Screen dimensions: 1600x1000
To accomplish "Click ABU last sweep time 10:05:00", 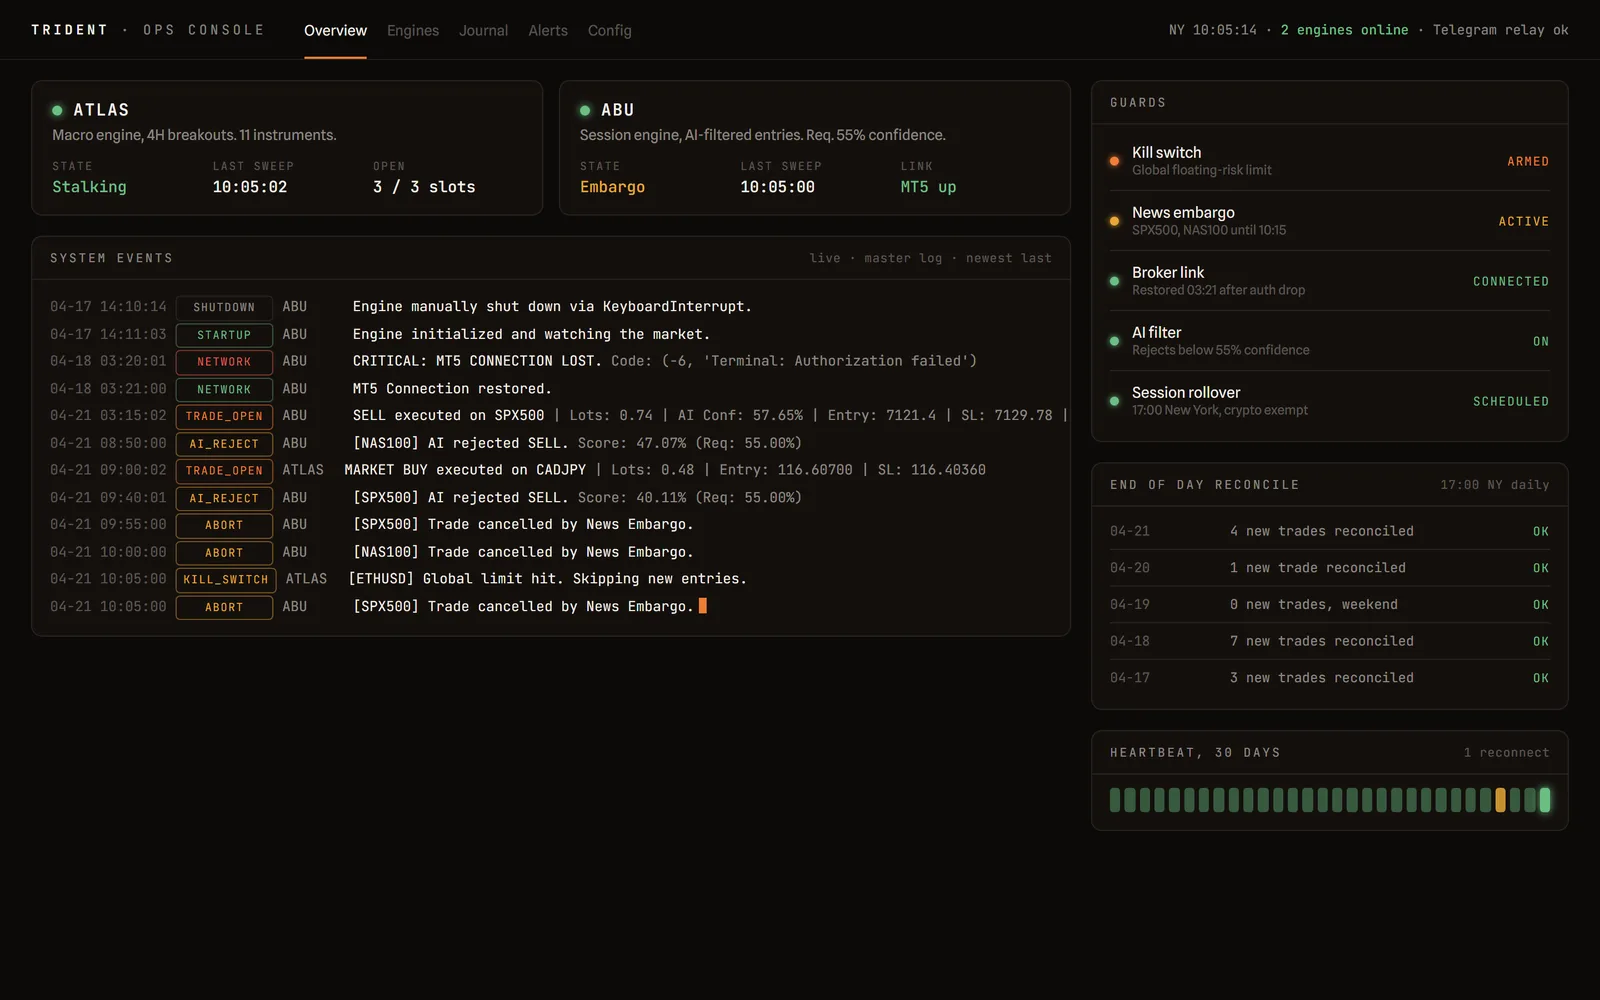I will click(777, 187).
